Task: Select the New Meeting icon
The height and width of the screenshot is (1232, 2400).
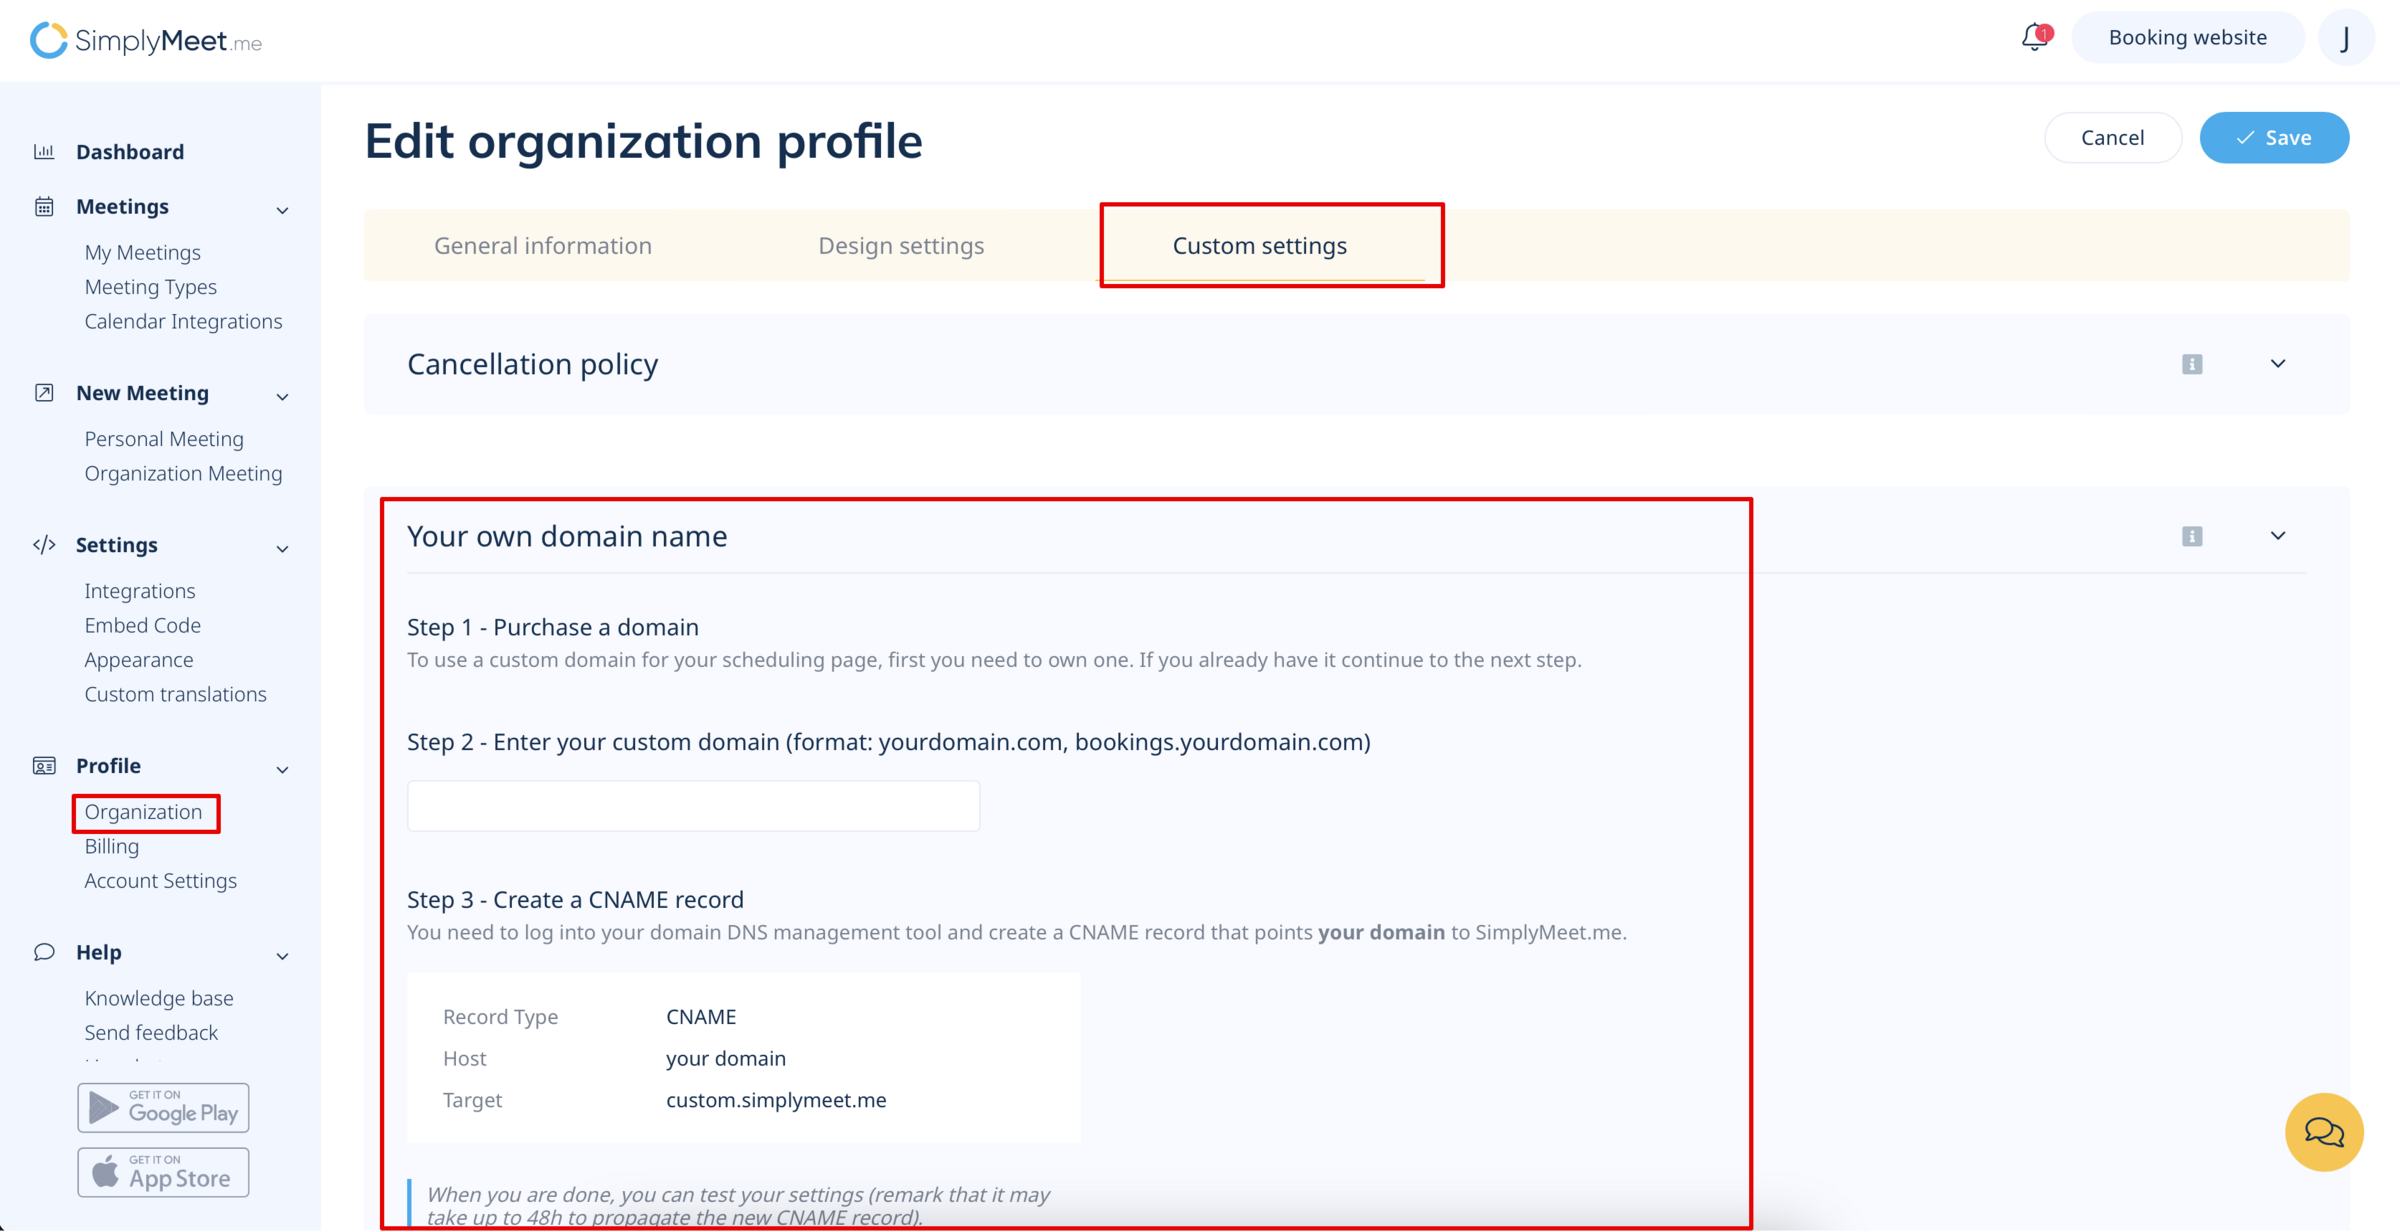Action: [x=44, y=392]
